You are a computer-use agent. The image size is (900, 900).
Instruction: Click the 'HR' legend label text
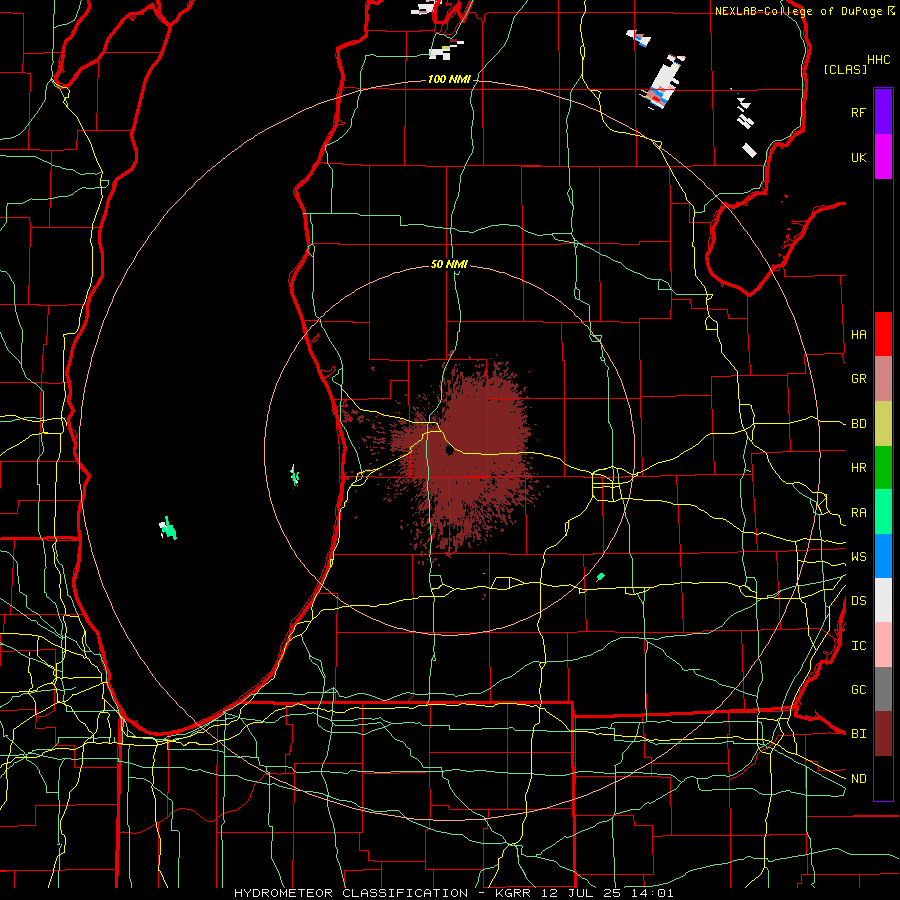pos(858,468)
